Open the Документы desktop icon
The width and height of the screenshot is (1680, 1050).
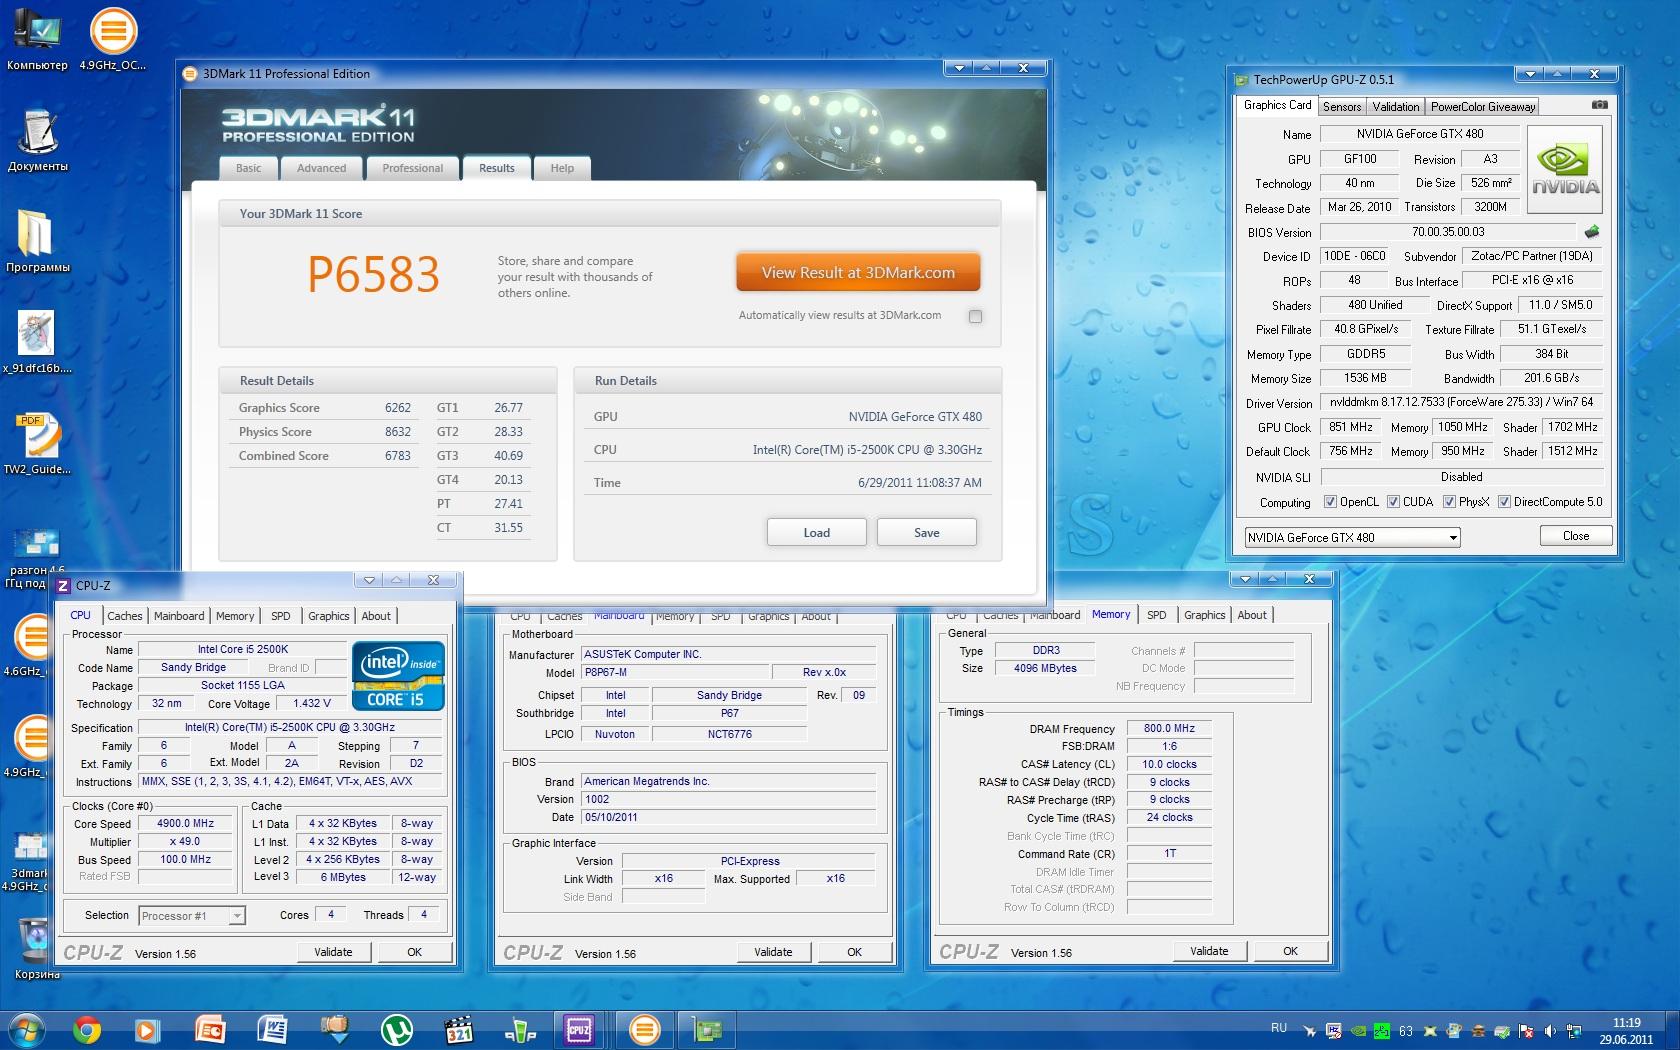37,140
